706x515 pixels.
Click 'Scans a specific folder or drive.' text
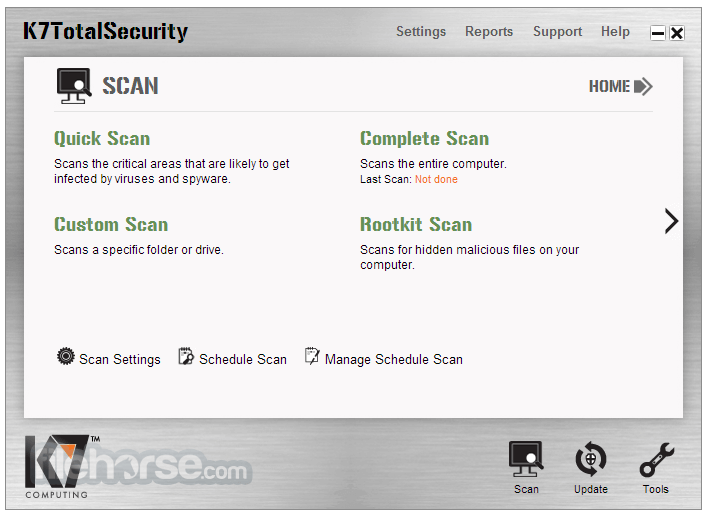[139, 250]
